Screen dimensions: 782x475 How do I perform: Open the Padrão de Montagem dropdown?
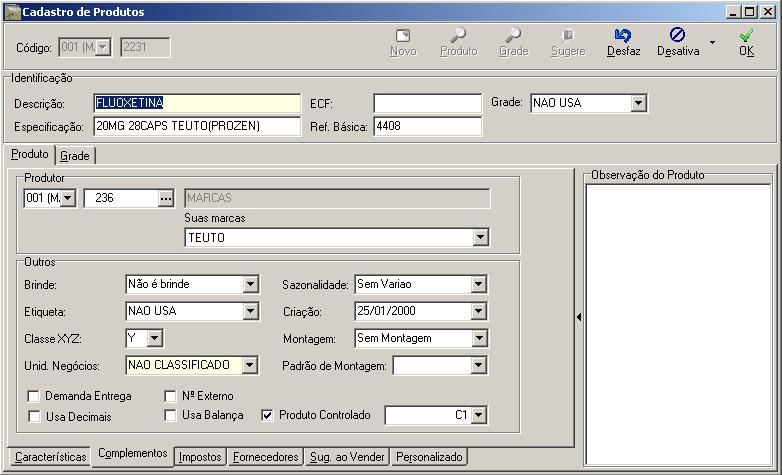pyautogui.click(x=478, y=365)
